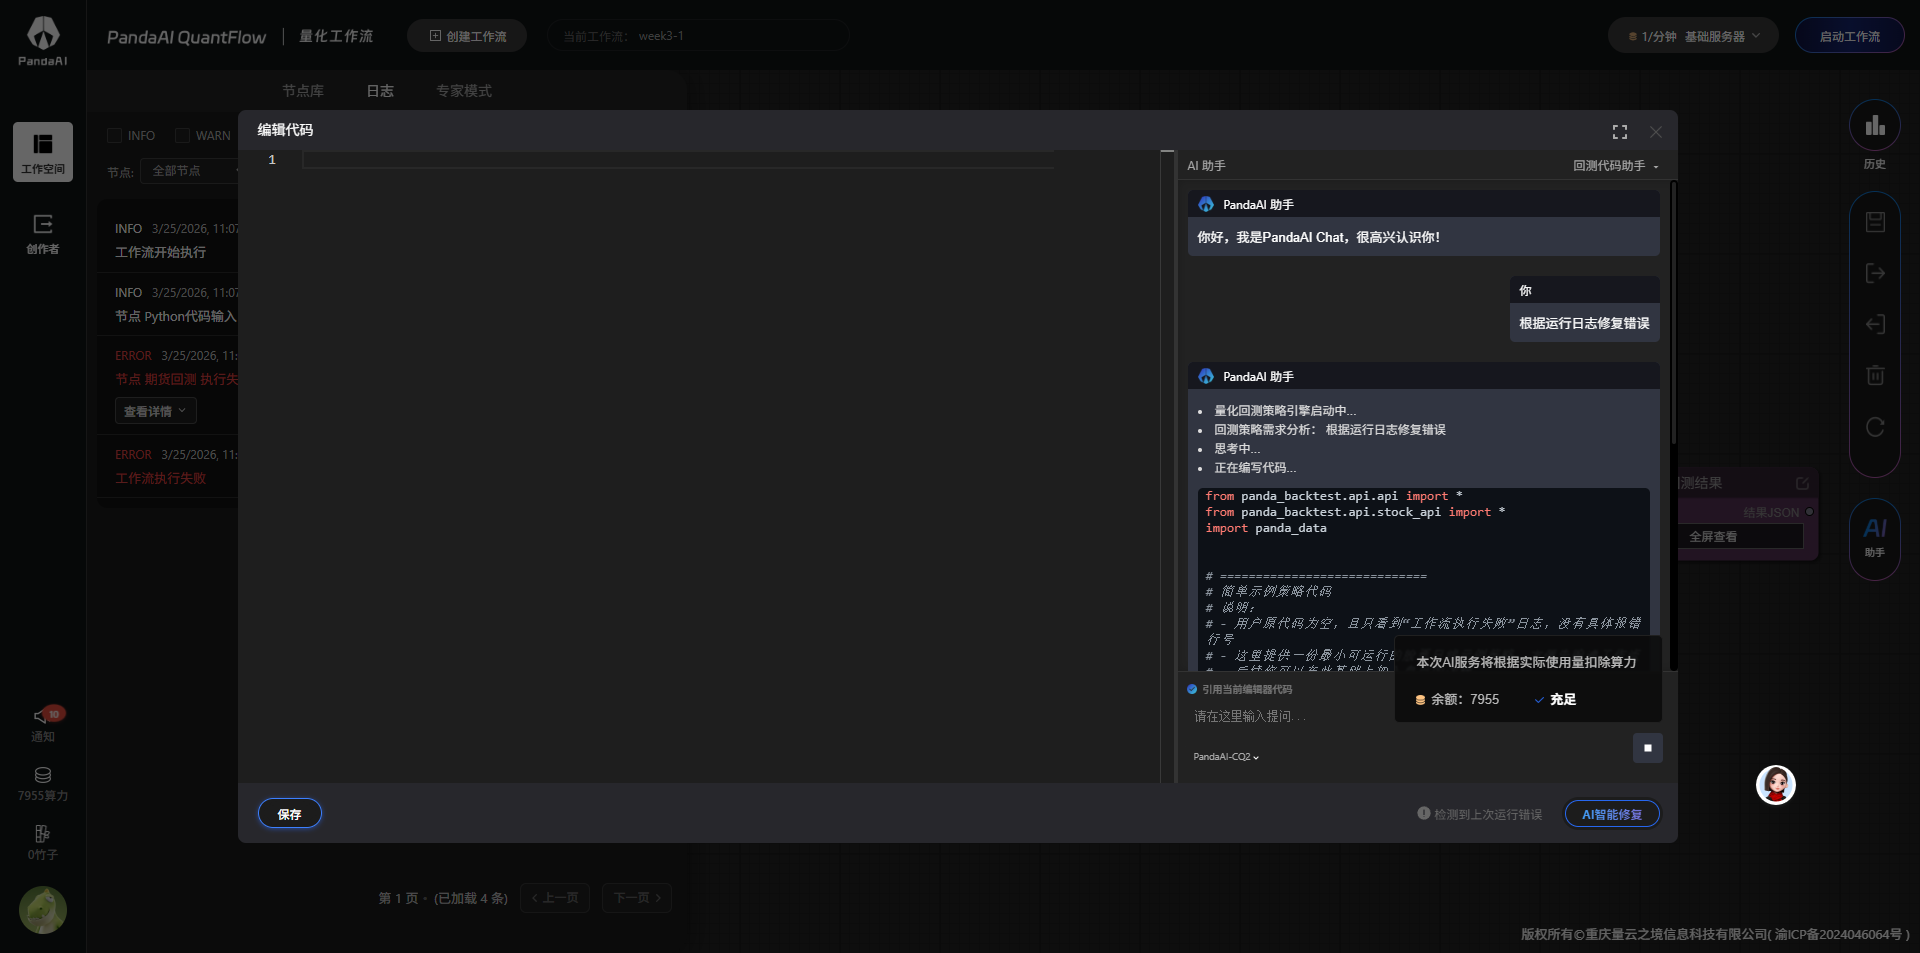This screenshot has height=953, width=1920.
Task: Click the AI smart repair button
Action: pyautogui.click(x=1611, y=814)
